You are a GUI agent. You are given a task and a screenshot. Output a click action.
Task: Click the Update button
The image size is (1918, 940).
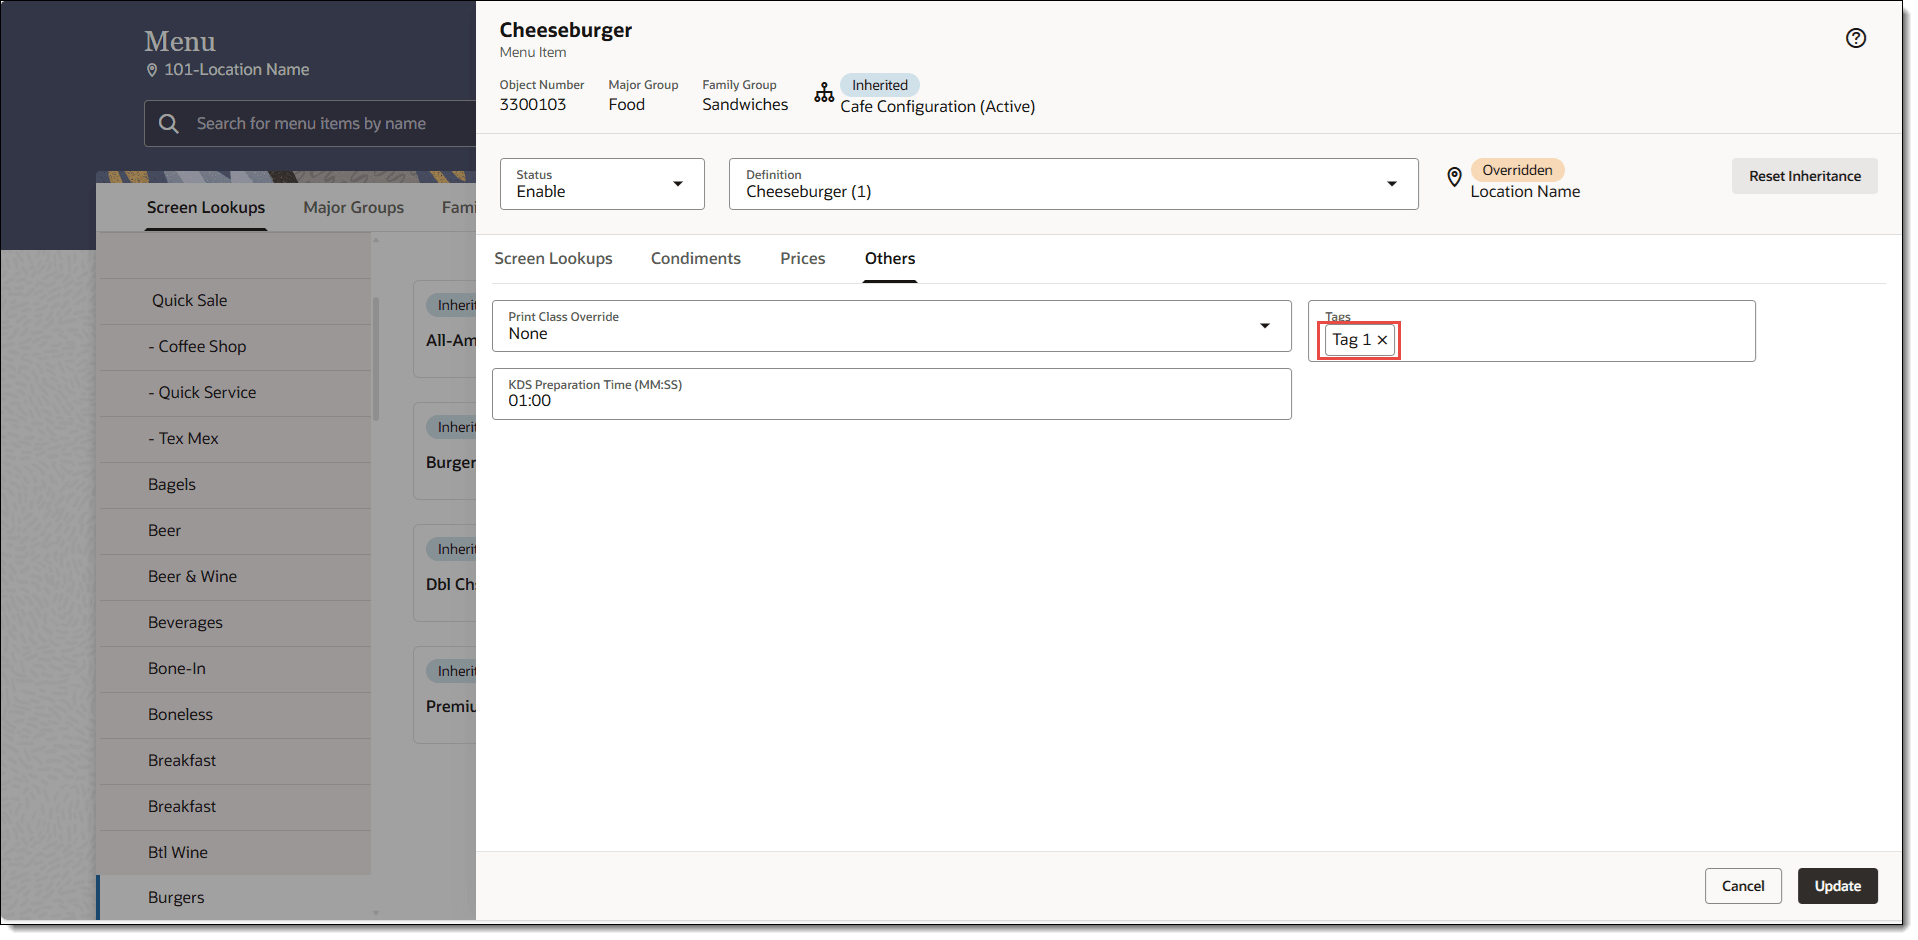coord(1837,886)
